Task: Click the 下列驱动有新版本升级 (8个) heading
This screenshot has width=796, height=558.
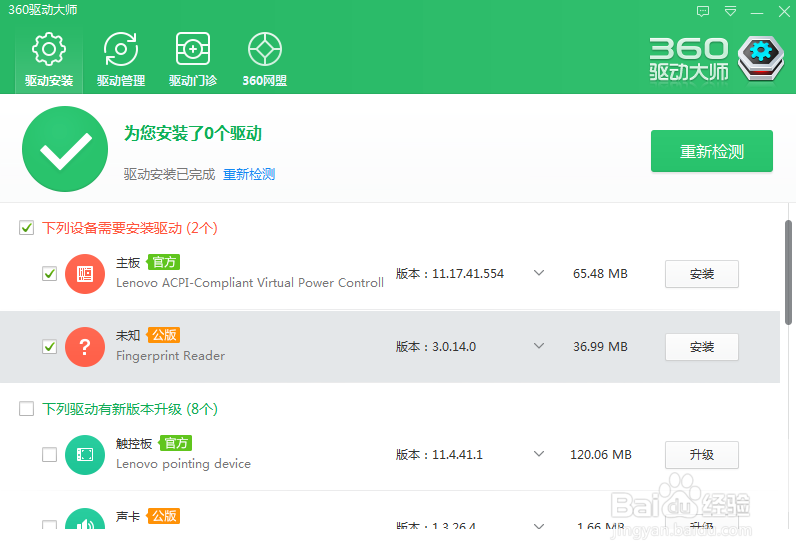Action: 129,409
